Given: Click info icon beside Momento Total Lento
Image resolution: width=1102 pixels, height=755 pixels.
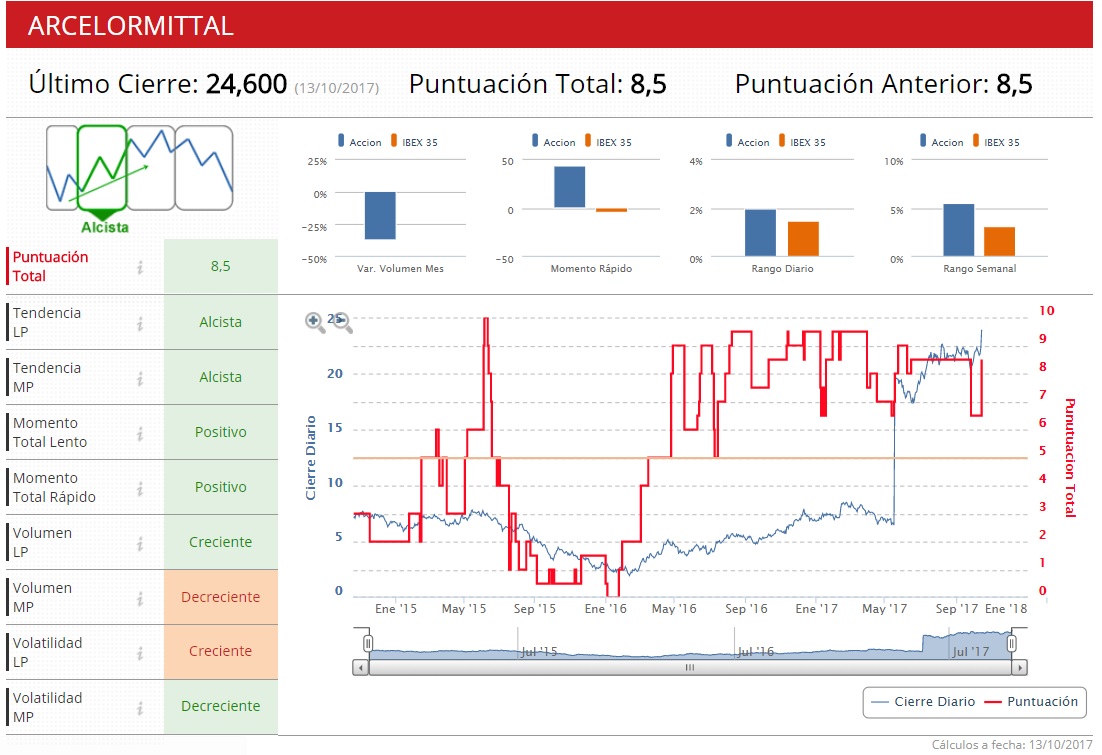Looking at the screenshot, I should click(x=141, y=433).
